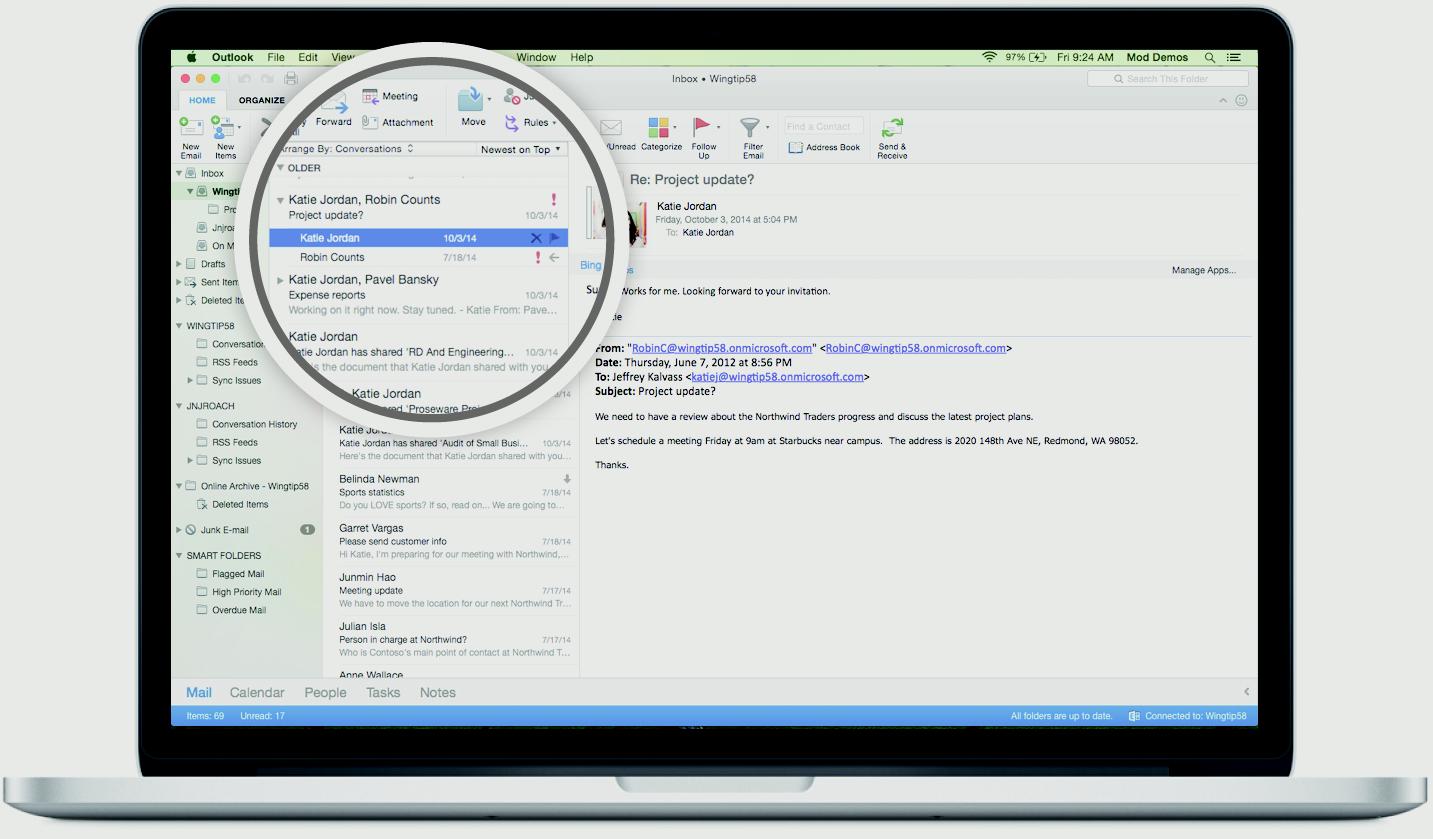Collapse the sidebar with bottom-right arrow
1433x839 pixels.
(1246, 691)
